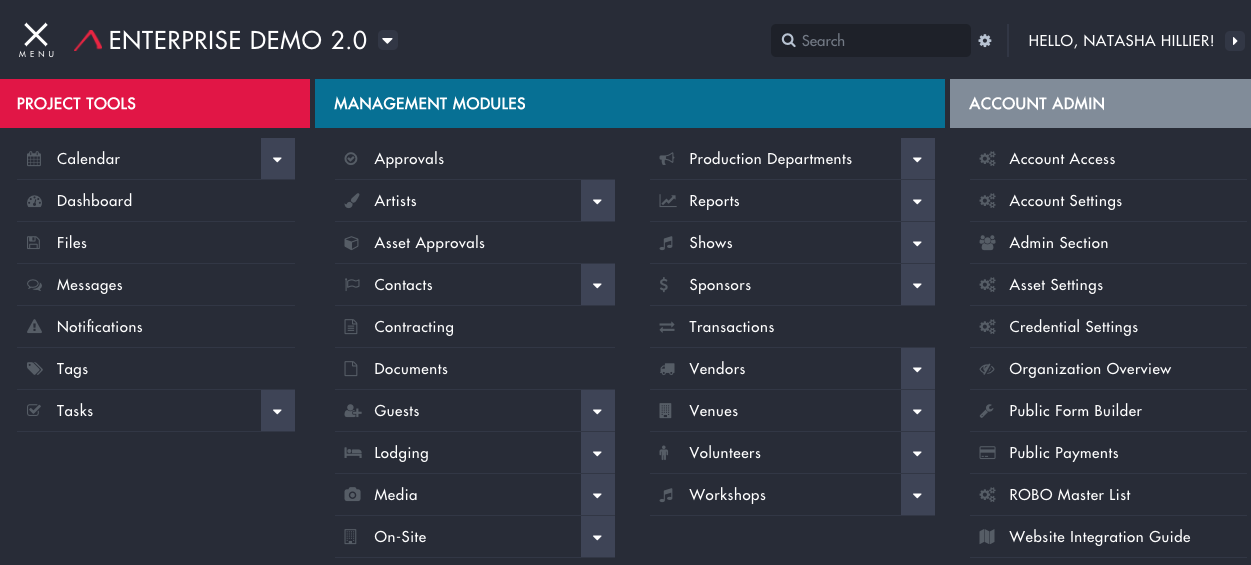Click the camera icon next to Media
The width and height of the screenshot is (1251, 565).
352,495
